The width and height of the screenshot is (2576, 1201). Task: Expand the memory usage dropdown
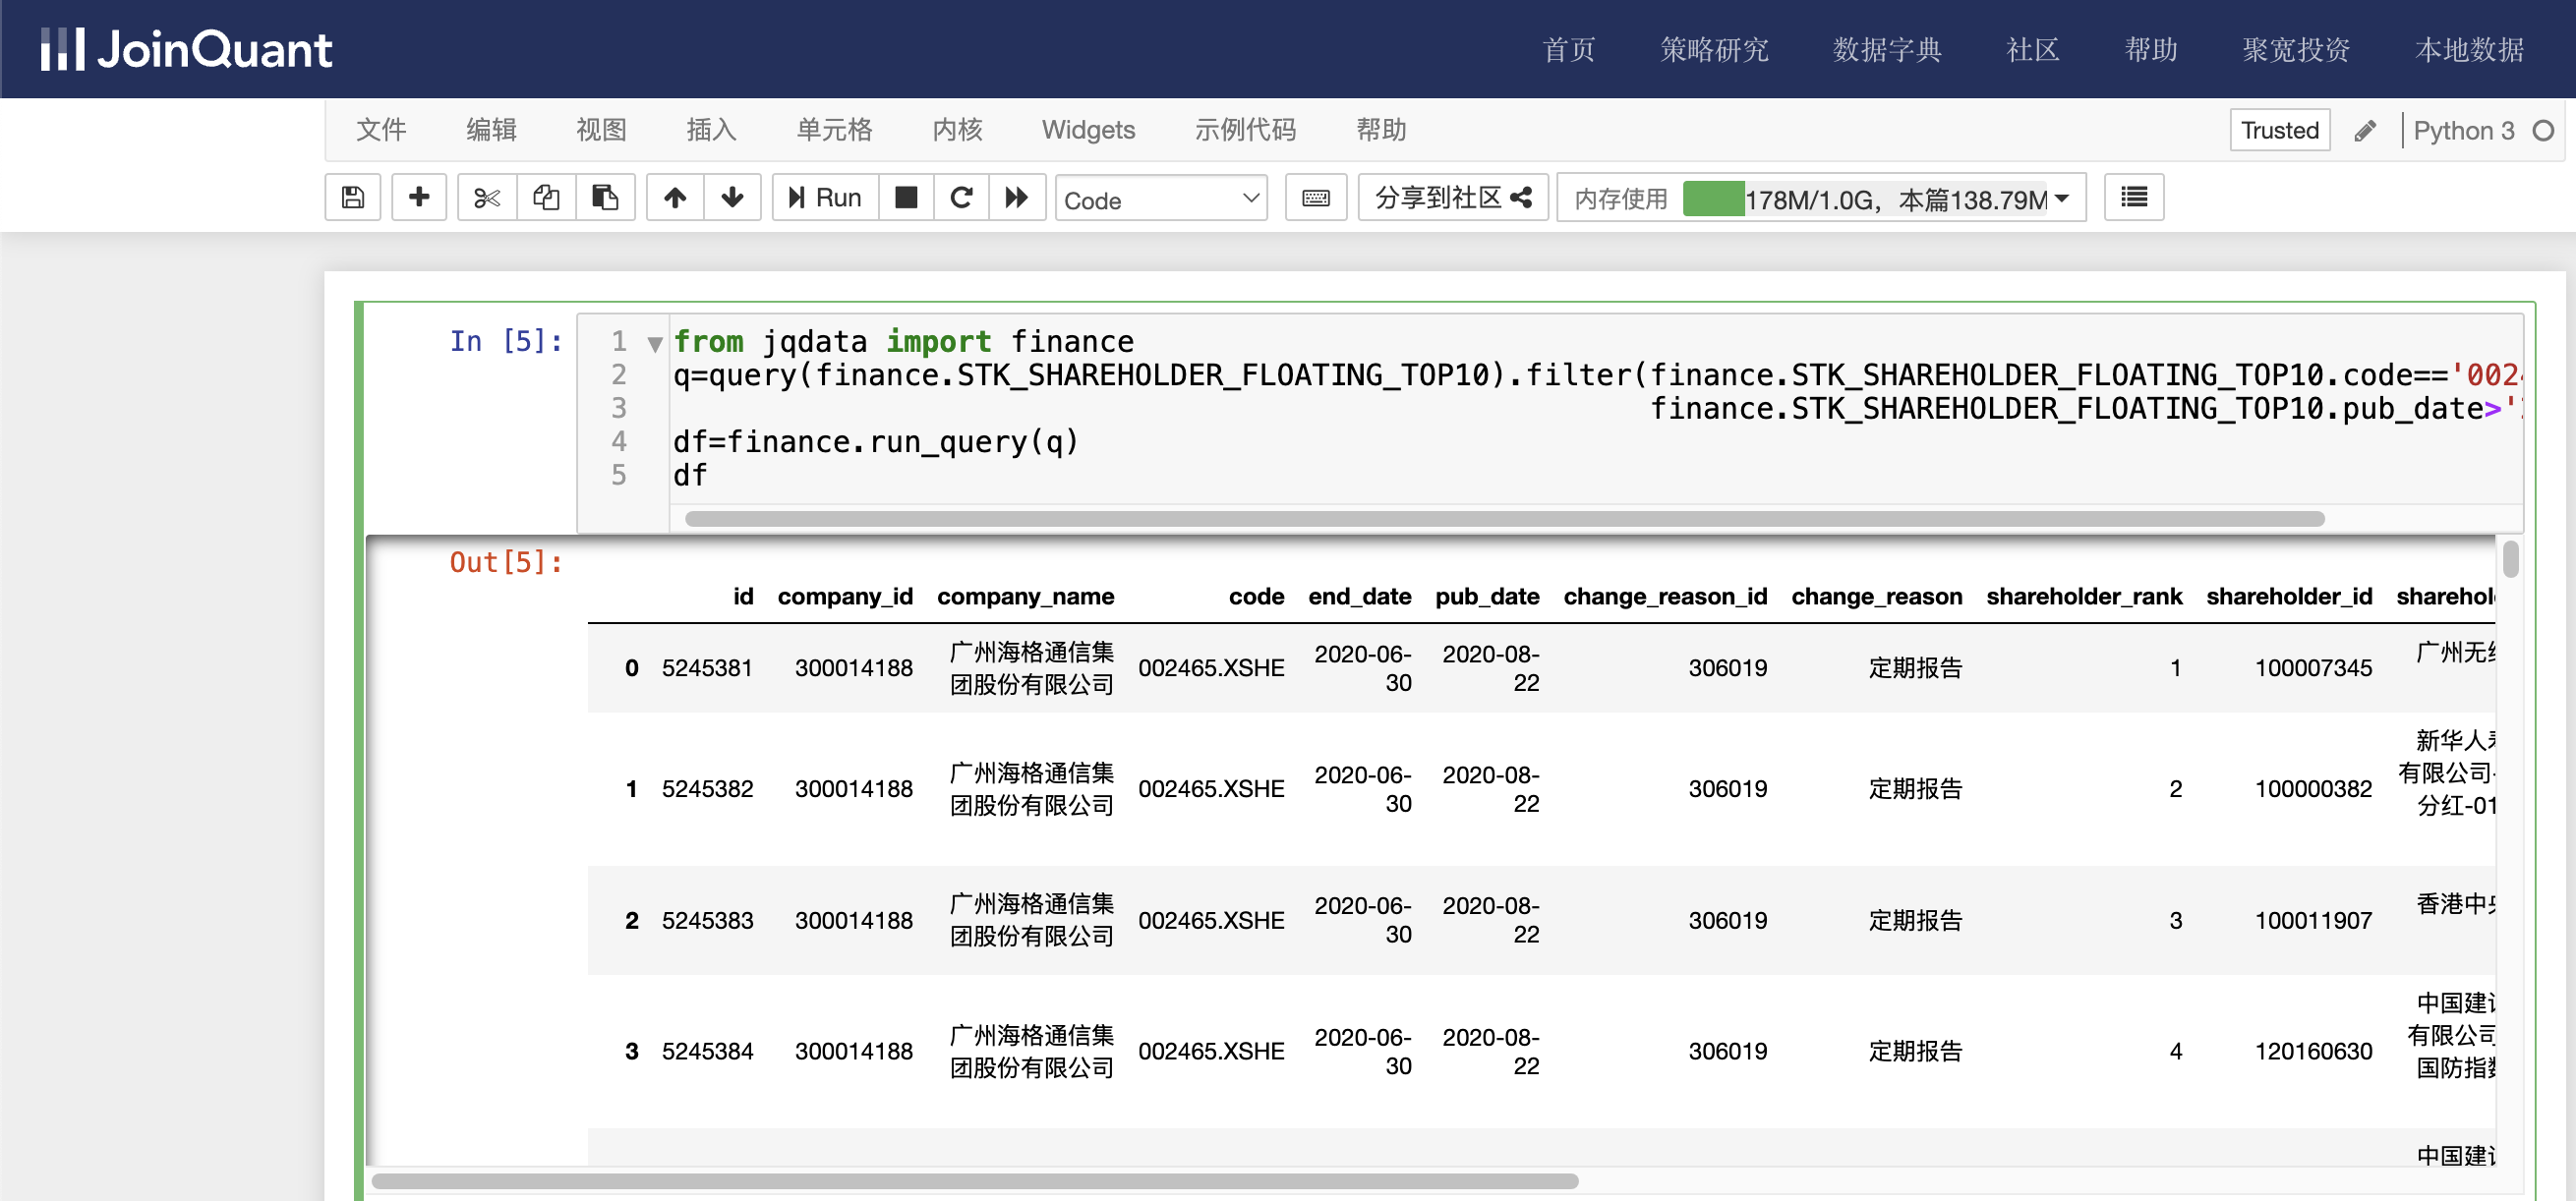click(x=2061, y=199)
